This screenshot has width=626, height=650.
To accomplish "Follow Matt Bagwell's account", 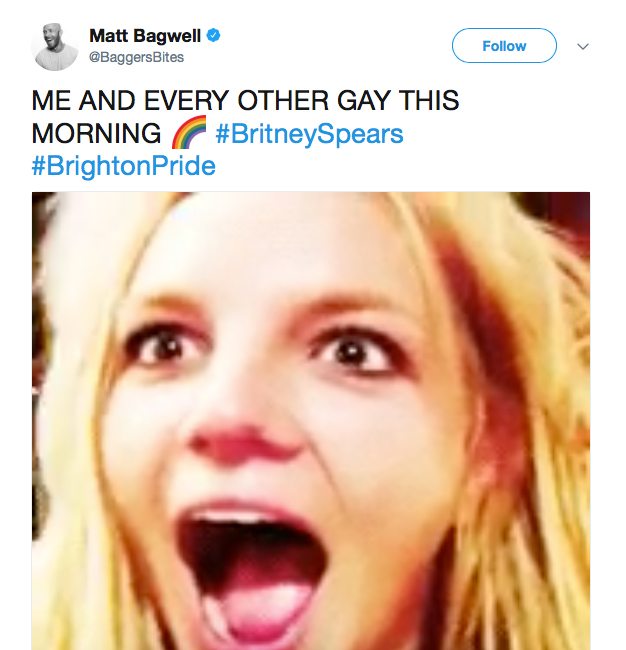I will pos(504,46).
